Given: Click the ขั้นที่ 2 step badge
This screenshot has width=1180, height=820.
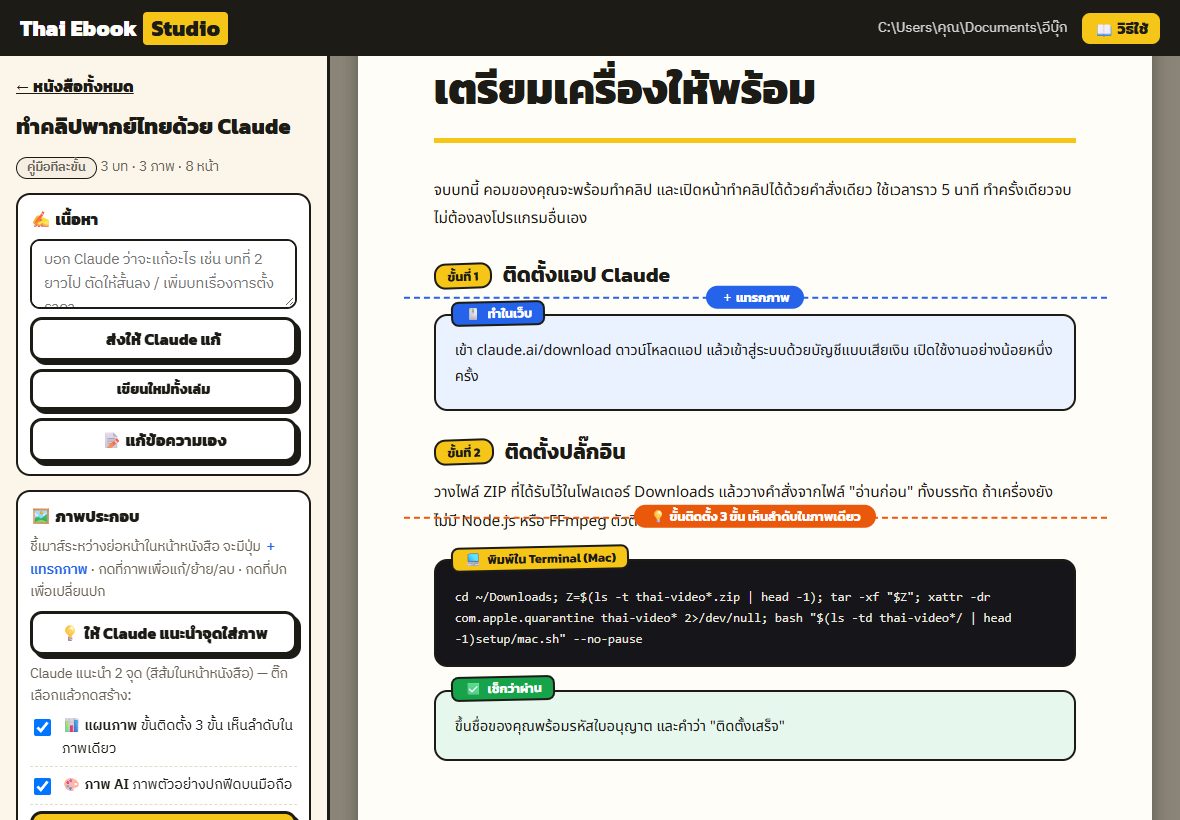Looking at the screenshot, I should pos(464,452).
